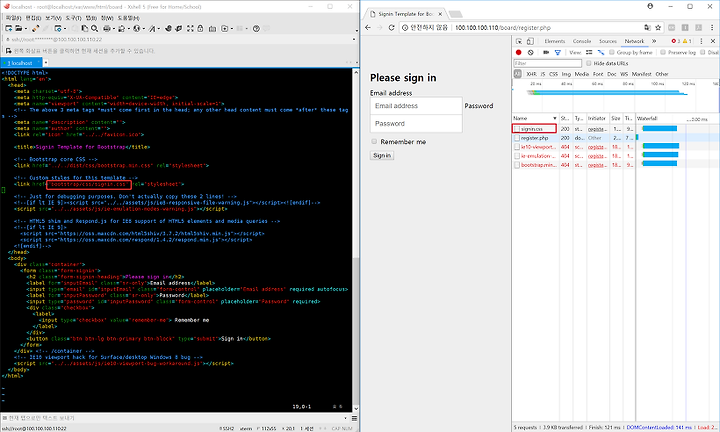Click the network Filter text box
The width and height of the screenshot is (720, 432).
point(547,63)
